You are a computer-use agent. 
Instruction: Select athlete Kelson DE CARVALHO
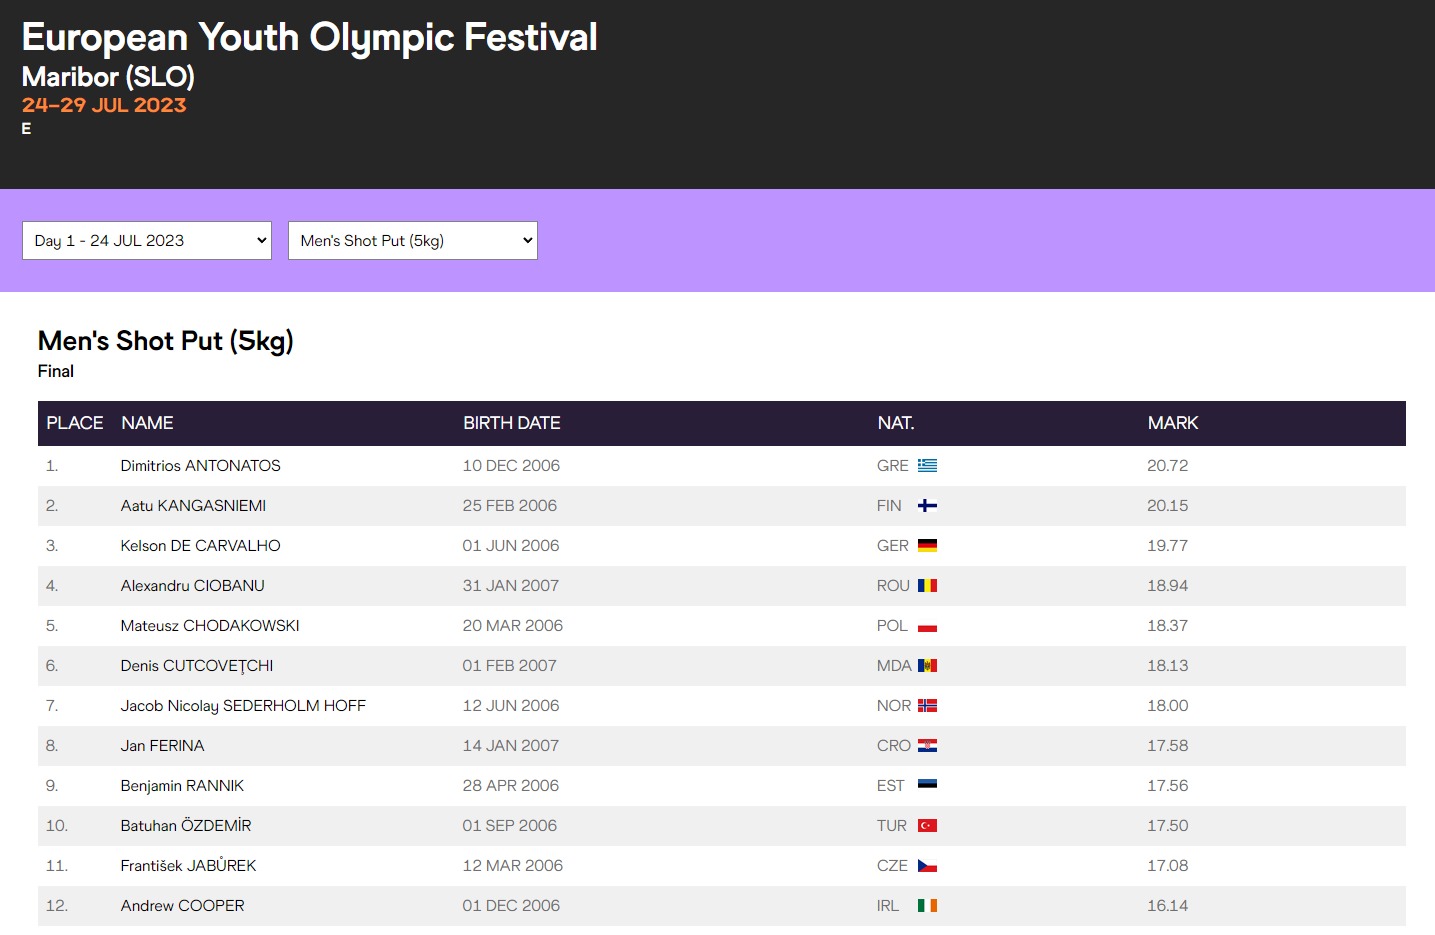[x=201, y=545]
